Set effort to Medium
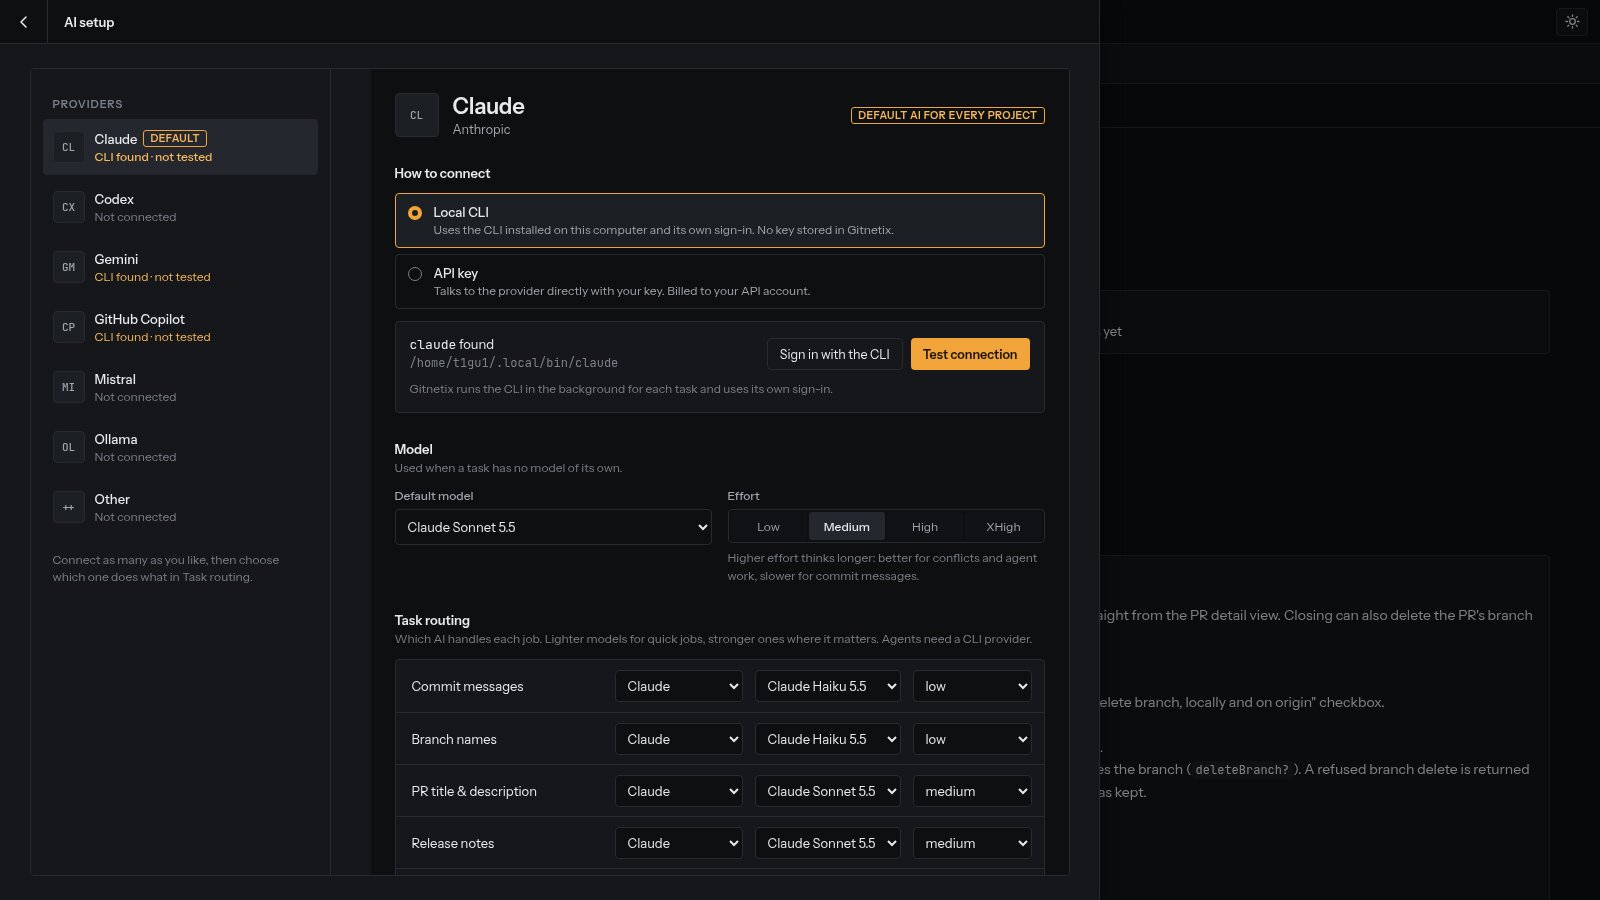 (x=846, y=527)
